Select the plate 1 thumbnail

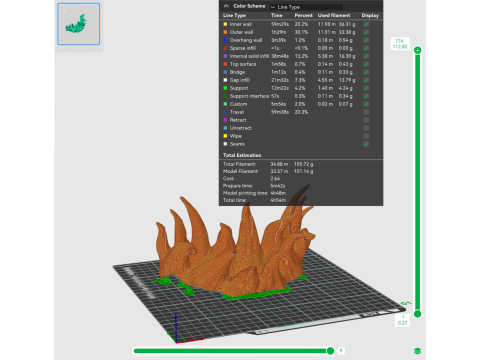[79, 24]
